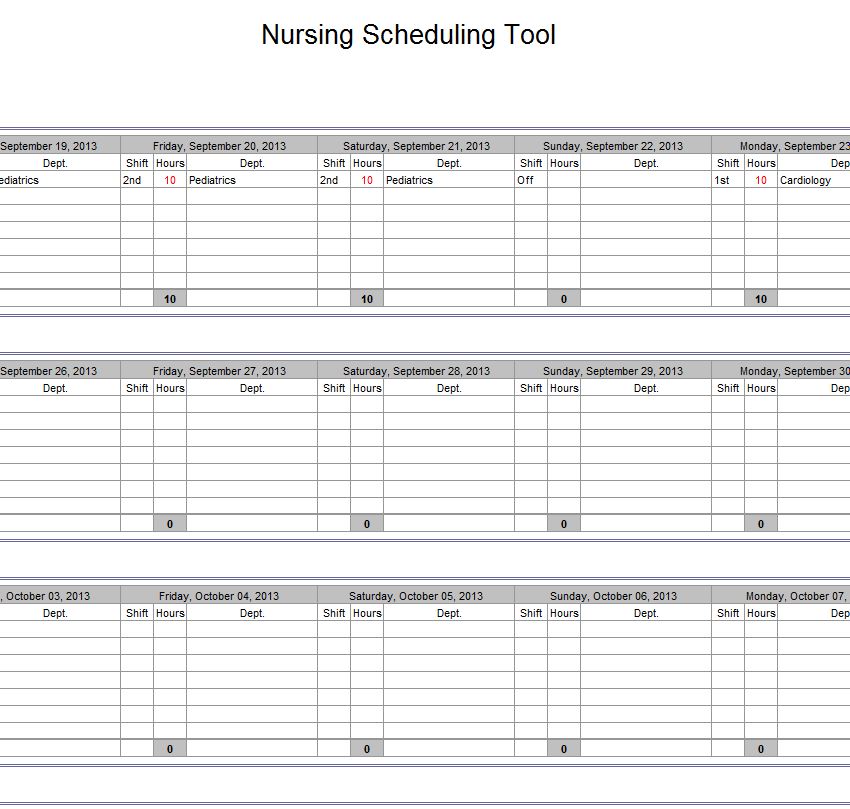Click the 0 total under Monday, October 07
Viewport: 850px width, 809px height.
(761, 749)
